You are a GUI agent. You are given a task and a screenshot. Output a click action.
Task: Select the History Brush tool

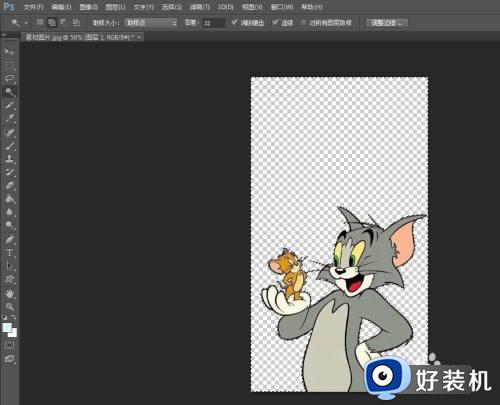click(x=9, y=172)
